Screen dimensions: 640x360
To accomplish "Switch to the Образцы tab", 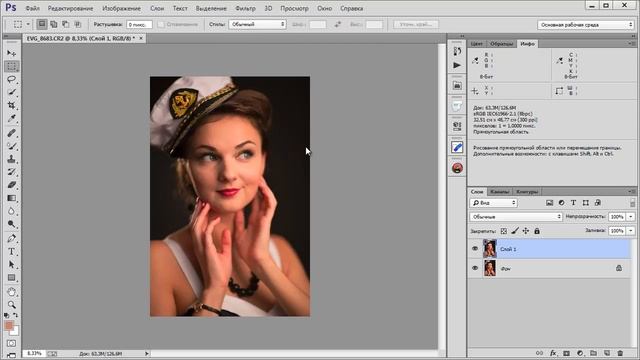I will [501, 44].
